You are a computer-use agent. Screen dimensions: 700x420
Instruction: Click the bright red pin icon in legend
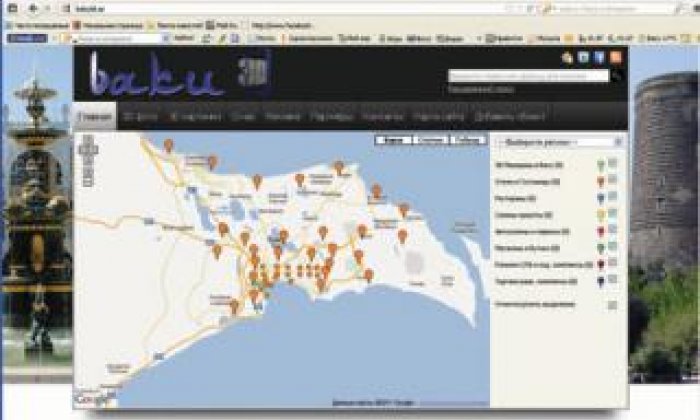tap(601, 232)
